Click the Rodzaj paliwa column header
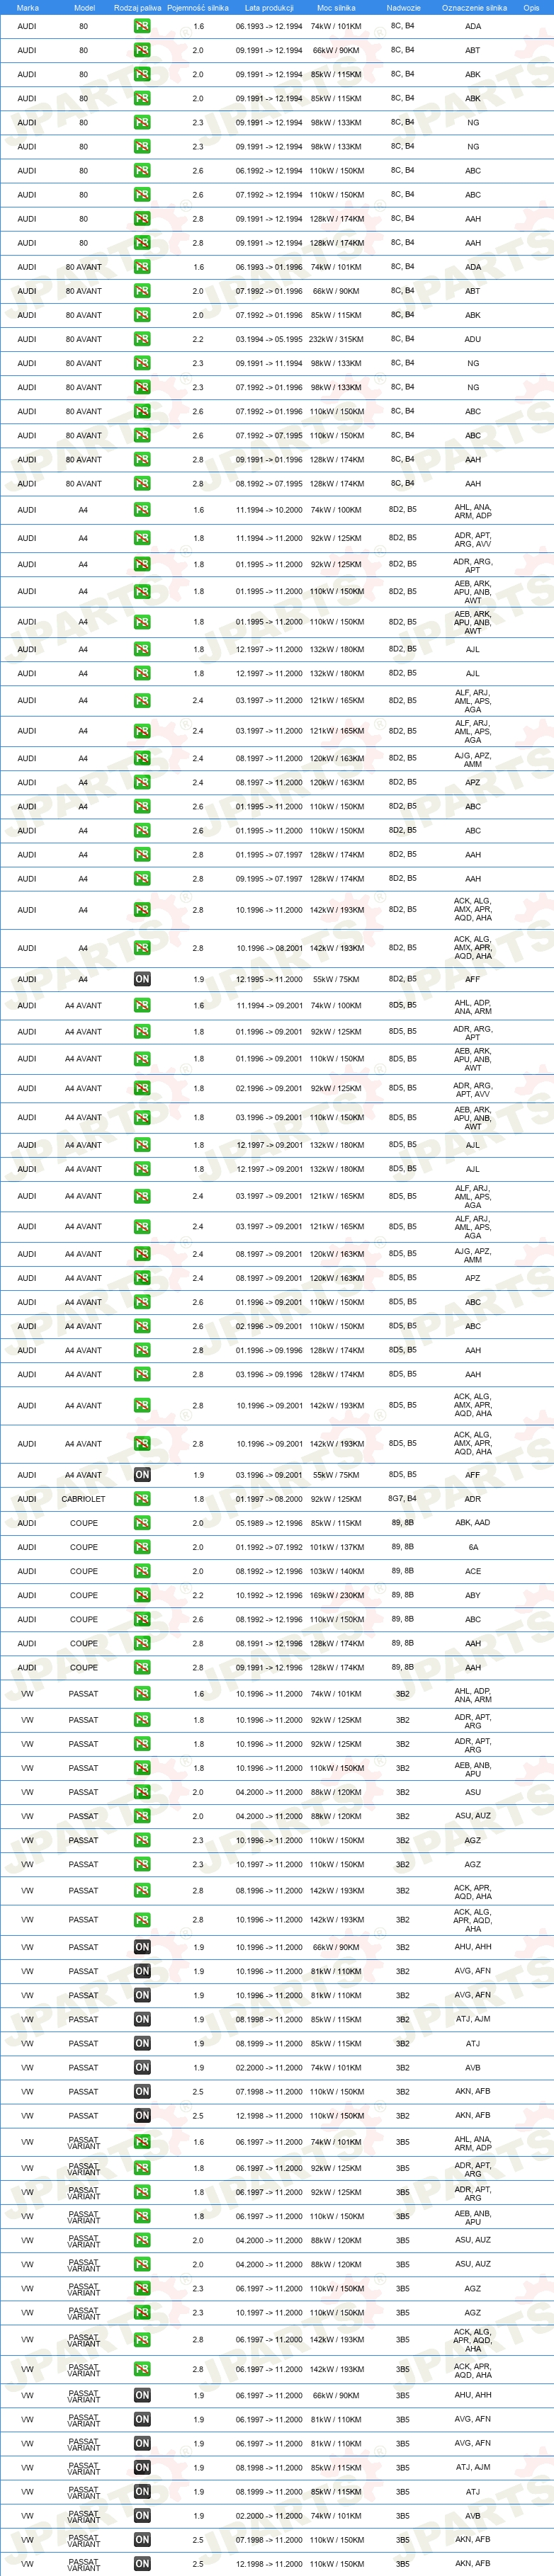 click(137, 7)
